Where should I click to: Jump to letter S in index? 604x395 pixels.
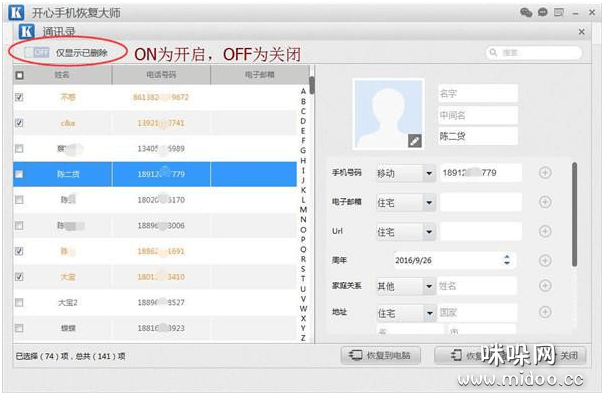click(303, 269)
